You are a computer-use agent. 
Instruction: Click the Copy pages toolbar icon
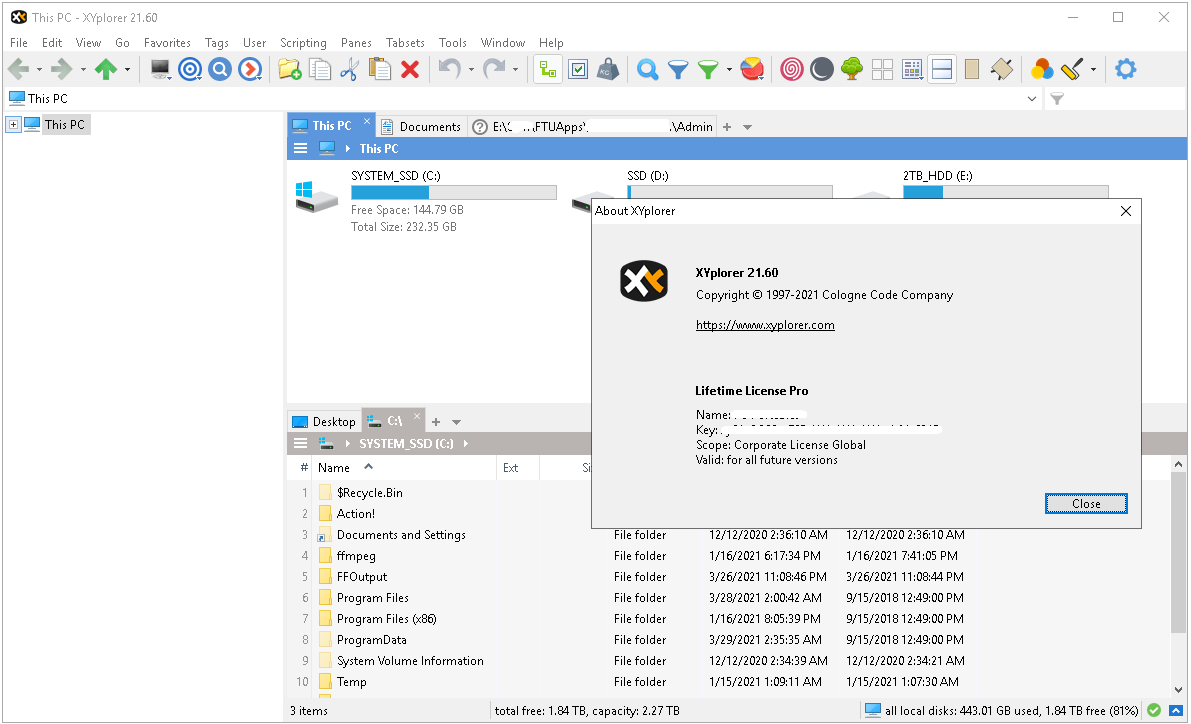click(x=320, y=69)
